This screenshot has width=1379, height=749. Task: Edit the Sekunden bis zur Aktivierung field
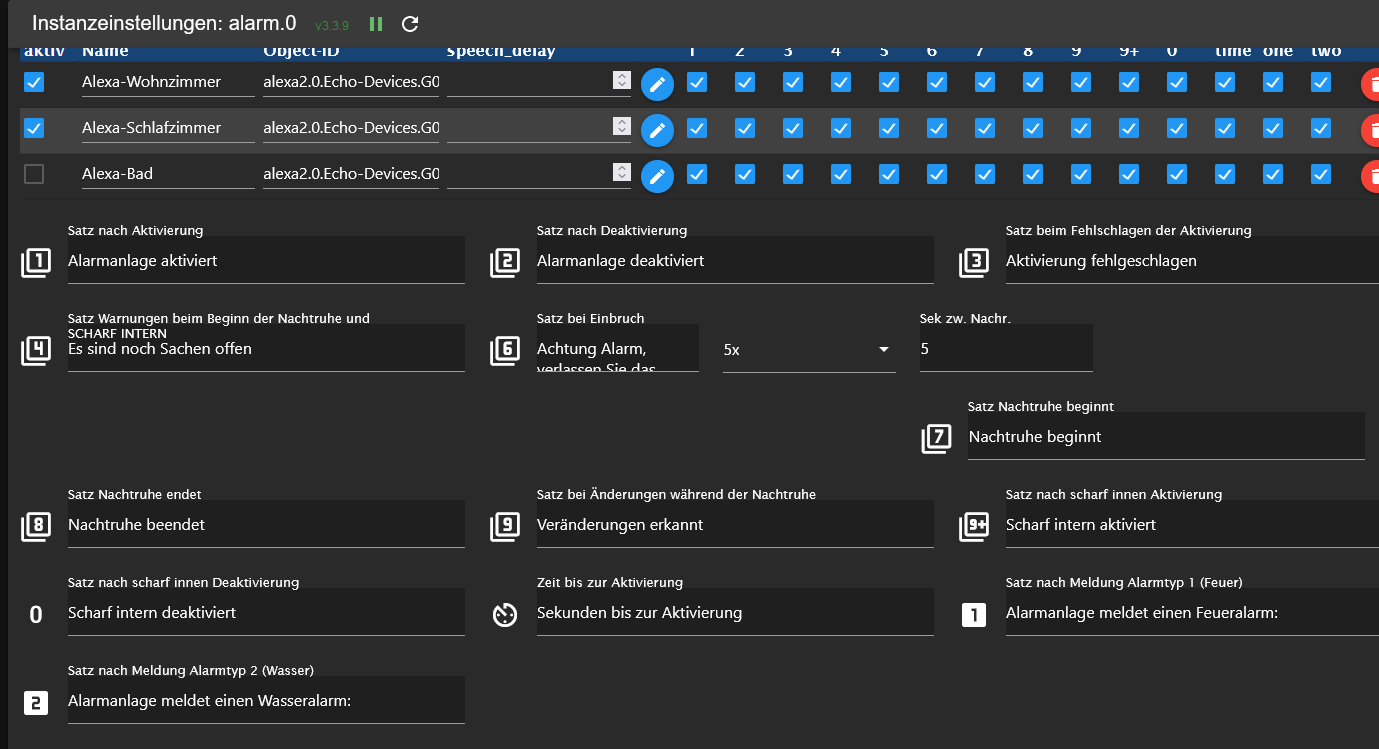pos(735,612)
